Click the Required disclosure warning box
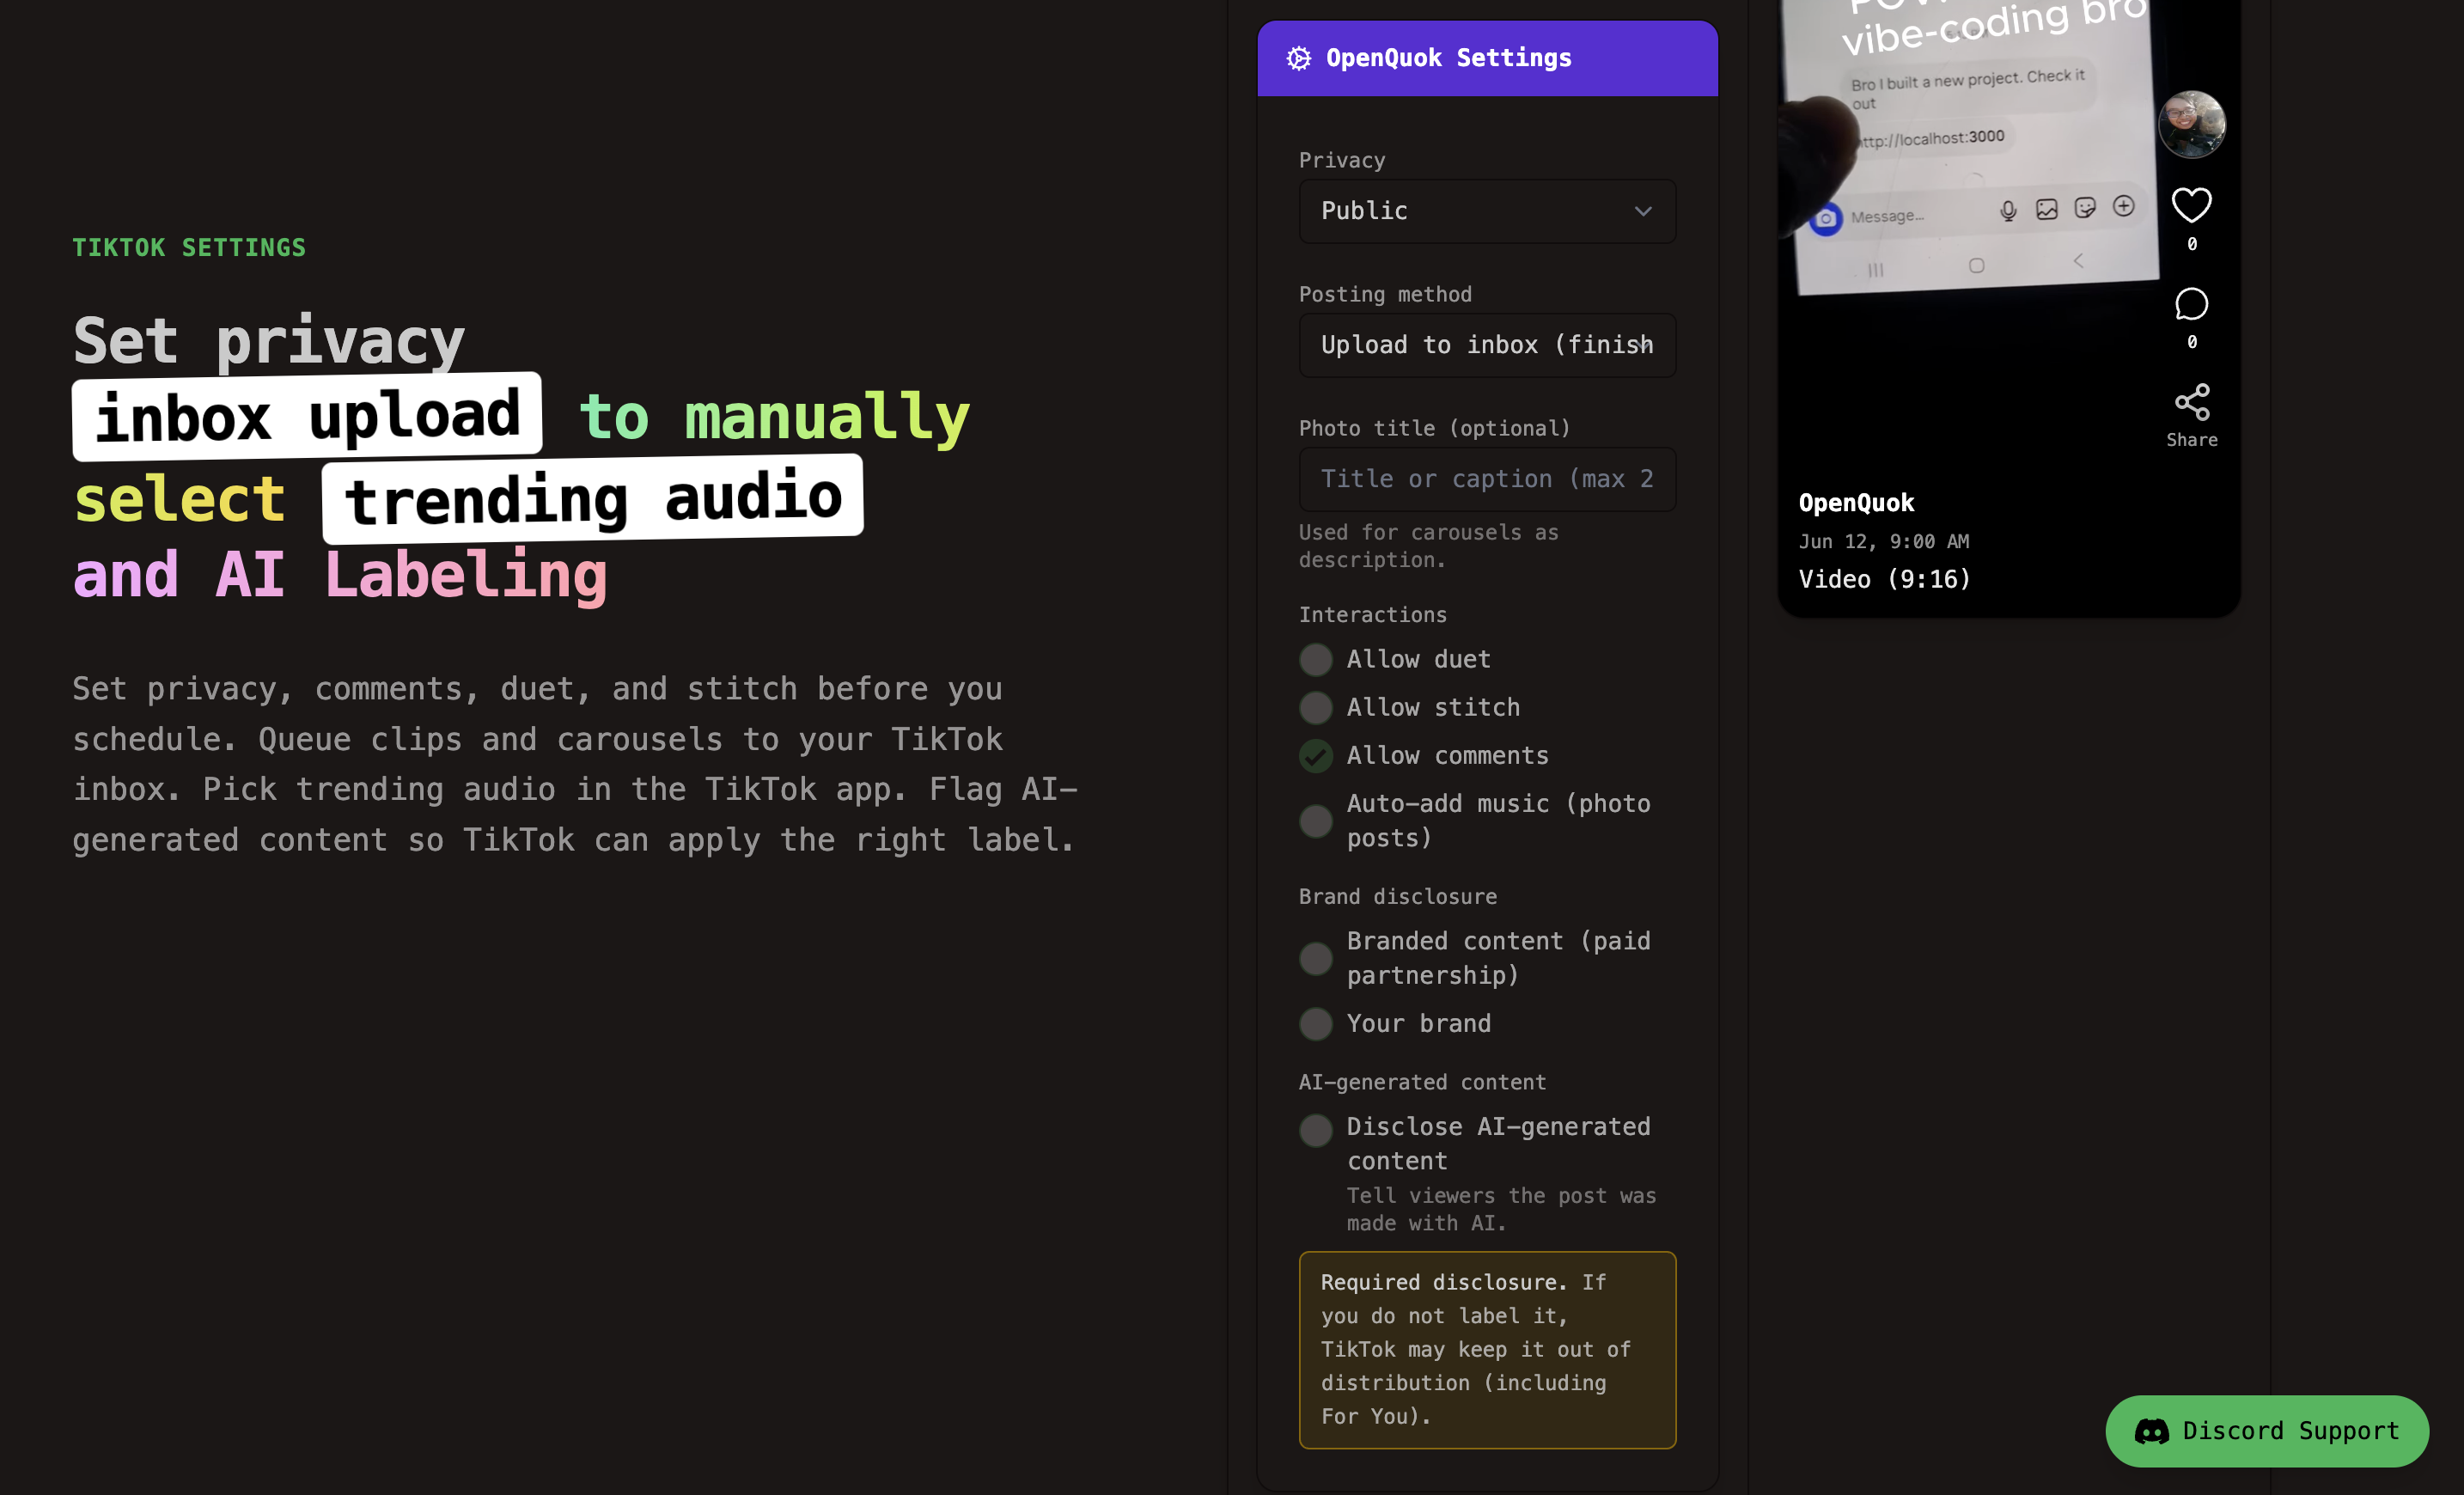 pos(1487,1349)
